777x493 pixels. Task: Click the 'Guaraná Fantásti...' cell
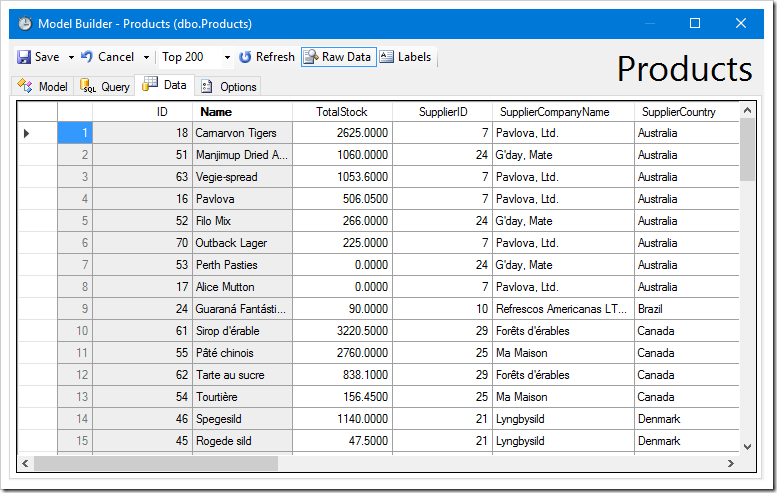[242, 309]
